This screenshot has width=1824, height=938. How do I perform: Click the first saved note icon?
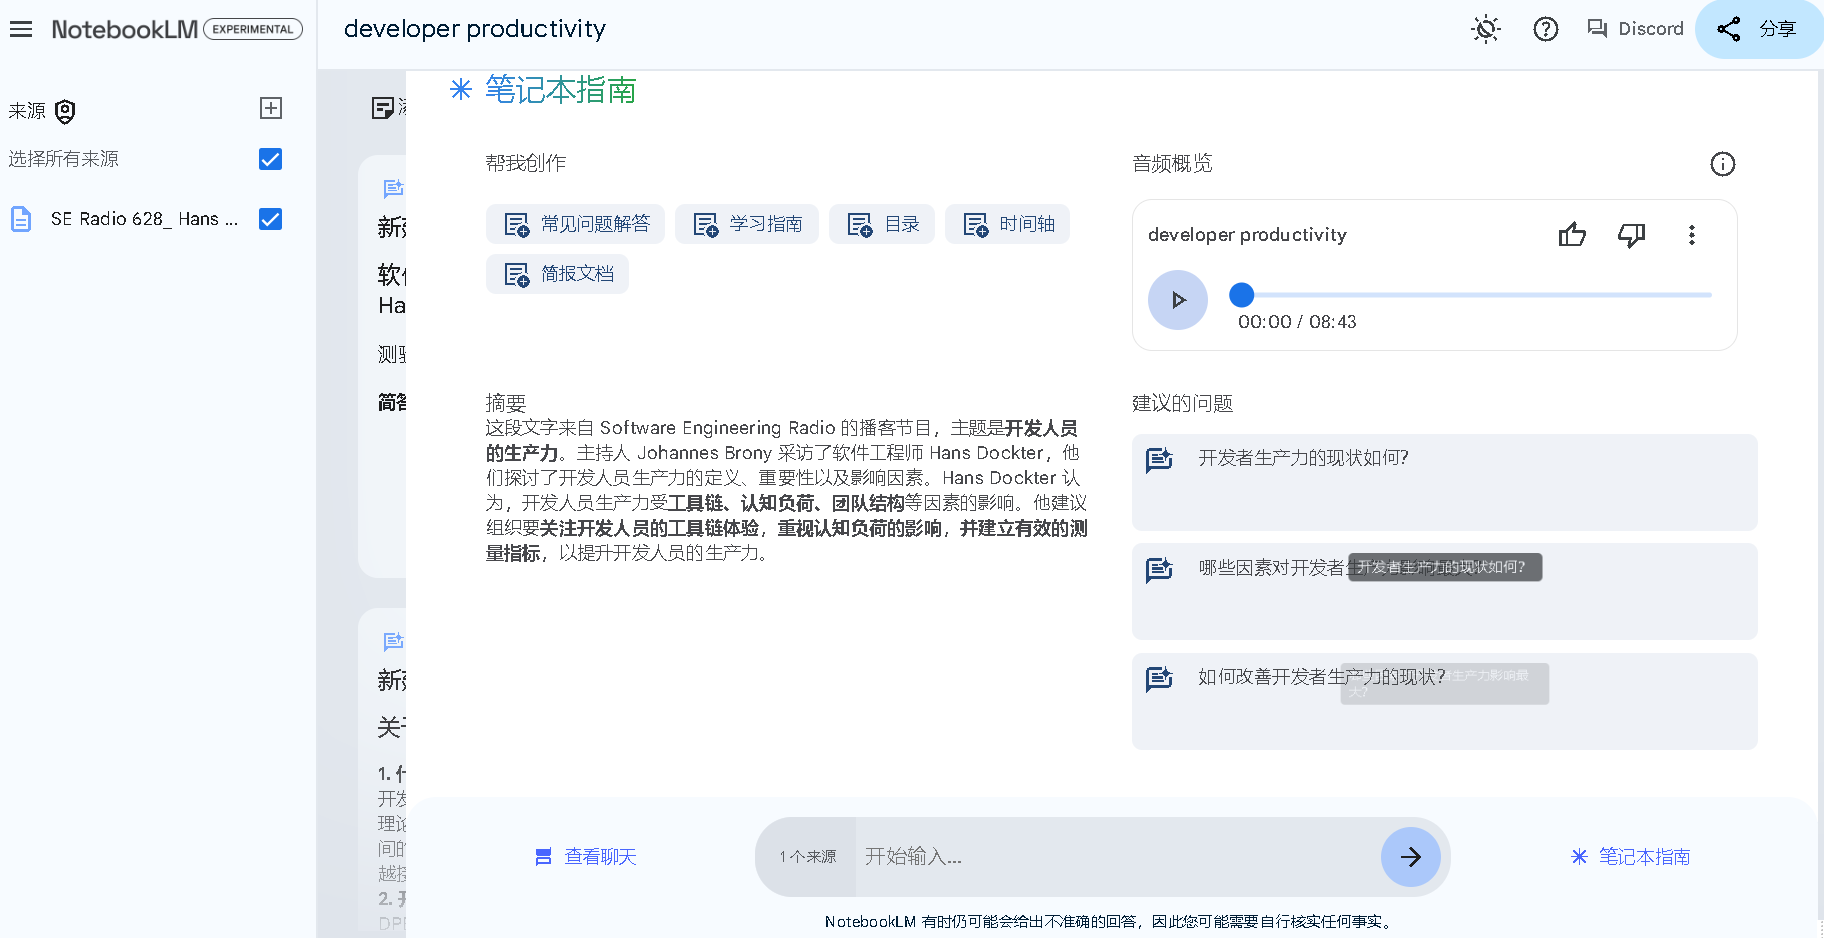(393, 188)
